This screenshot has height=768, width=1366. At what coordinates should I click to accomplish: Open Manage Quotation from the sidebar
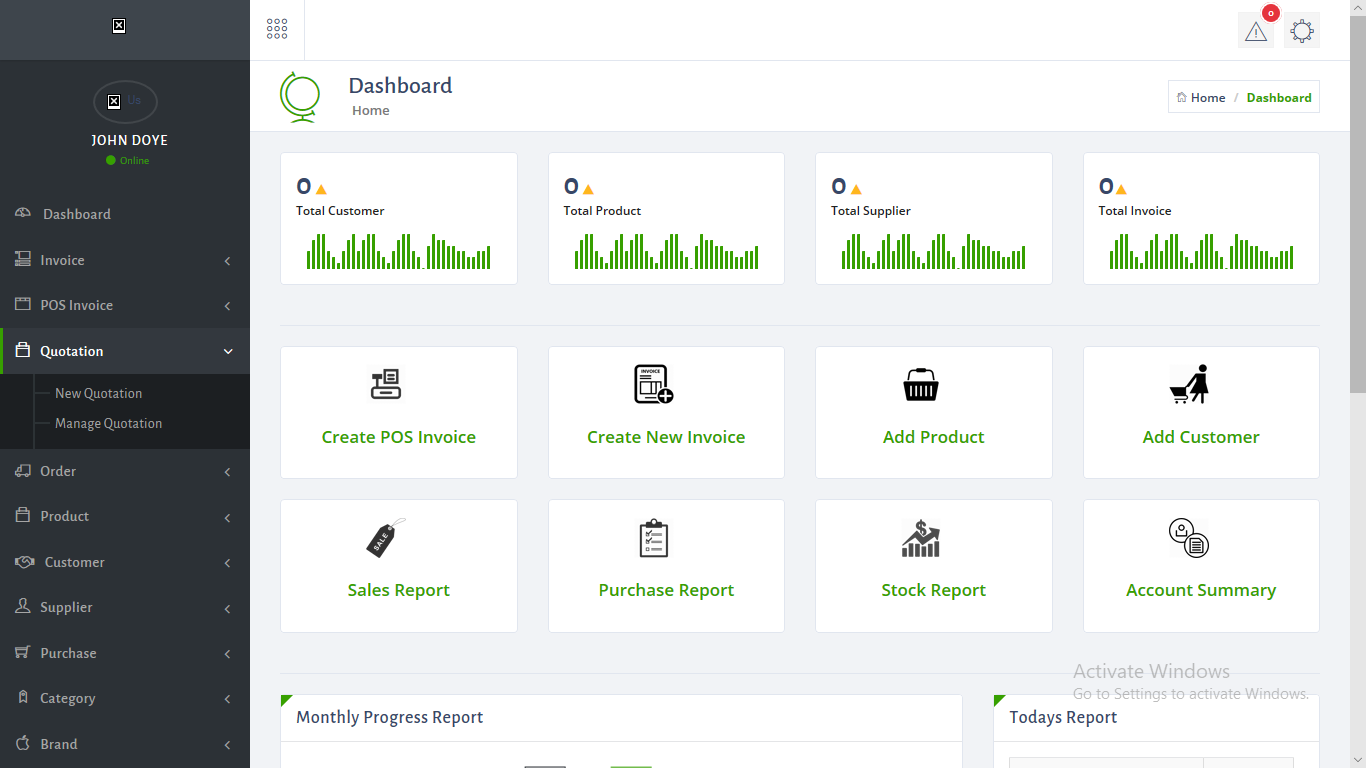pos(108,423)
